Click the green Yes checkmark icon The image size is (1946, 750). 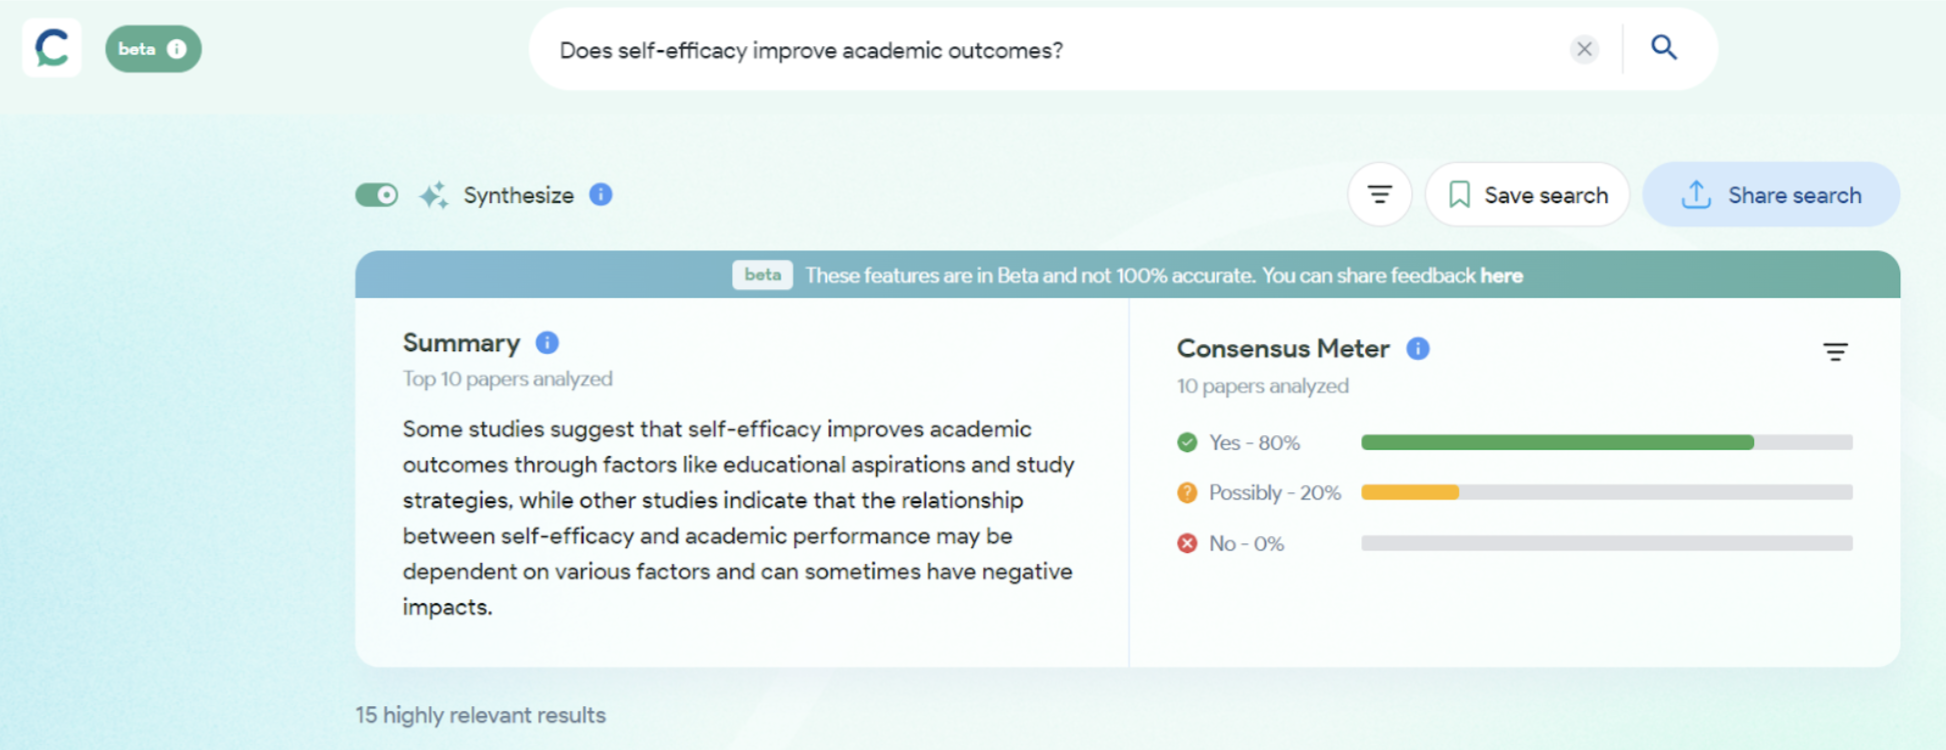point(1187,442)
